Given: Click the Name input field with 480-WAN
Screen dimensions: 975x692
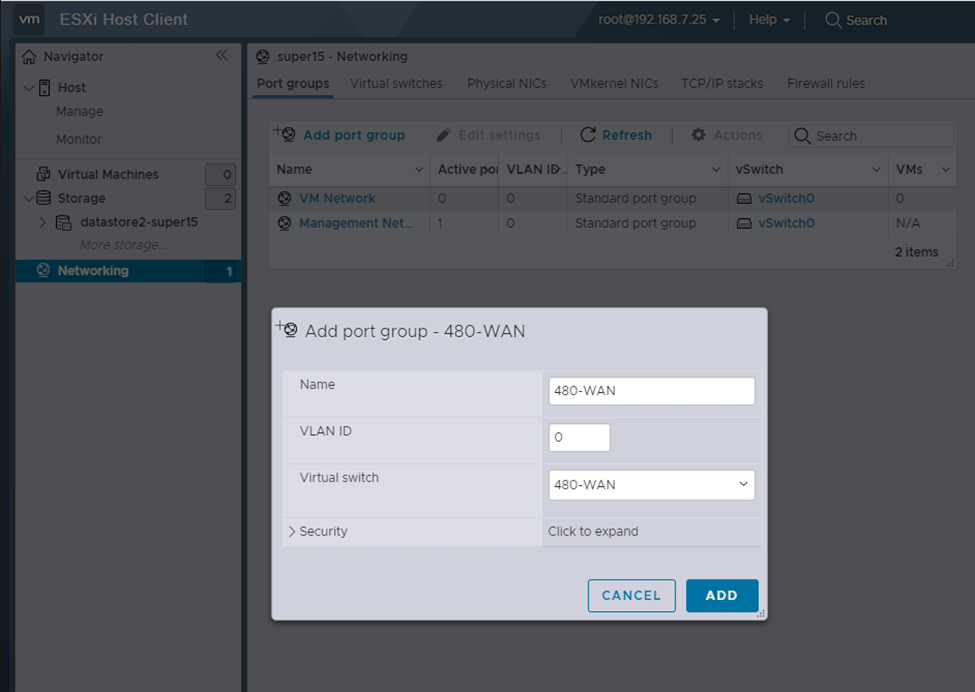Looking at the screenshot, I should [652, 391].
